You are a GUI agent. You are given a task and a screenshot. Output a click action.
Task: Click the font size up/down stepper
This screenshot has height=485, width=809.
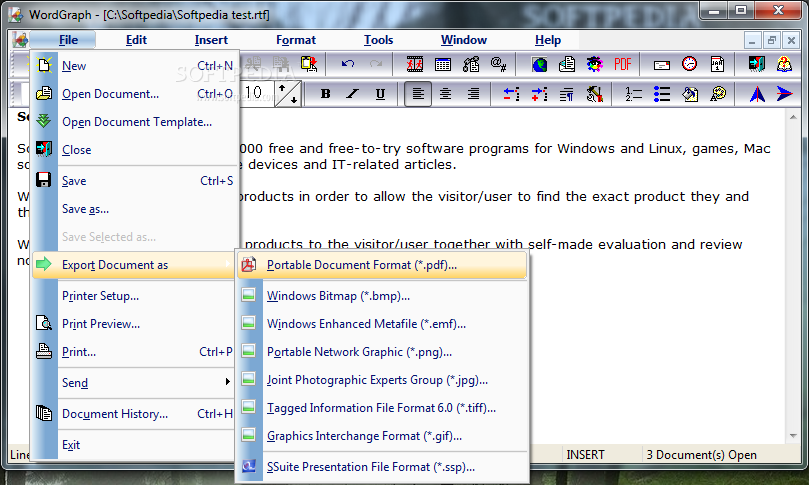(287, 94)
